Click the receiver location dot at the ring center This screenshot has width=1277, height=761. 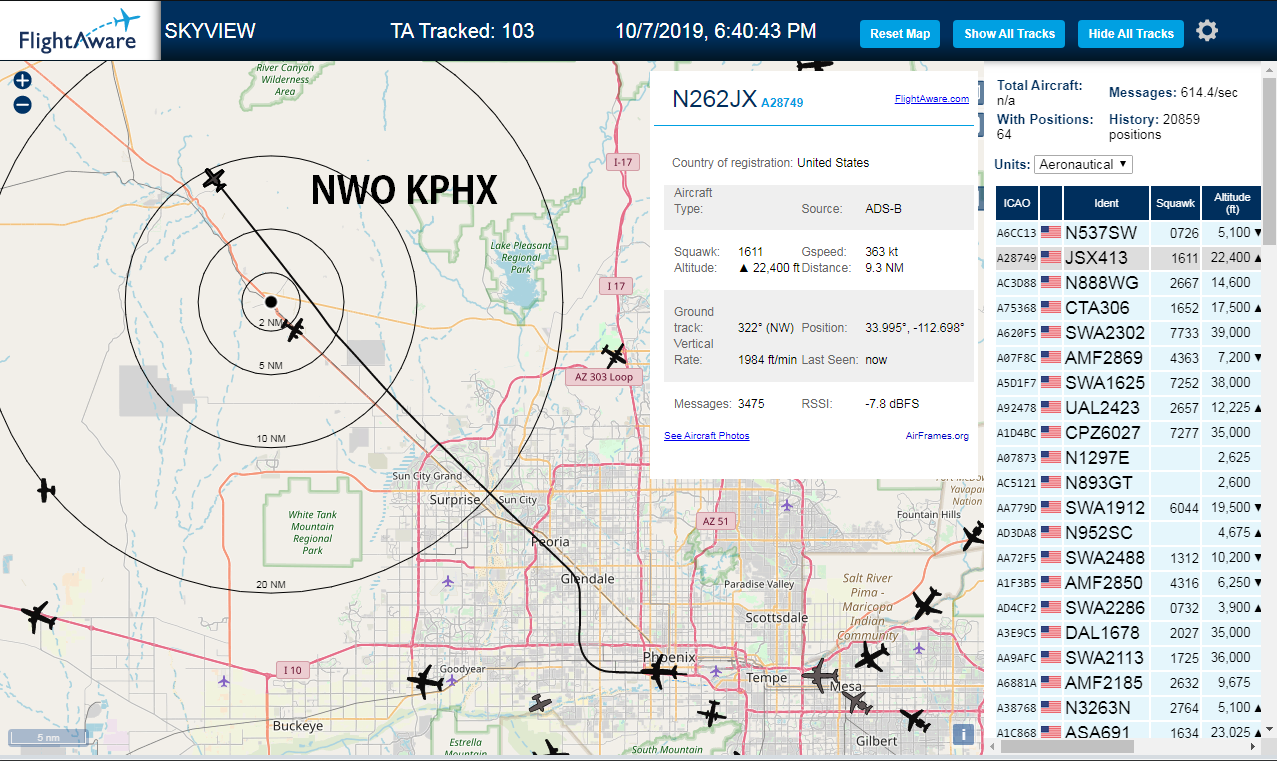(x=270, y=301)
